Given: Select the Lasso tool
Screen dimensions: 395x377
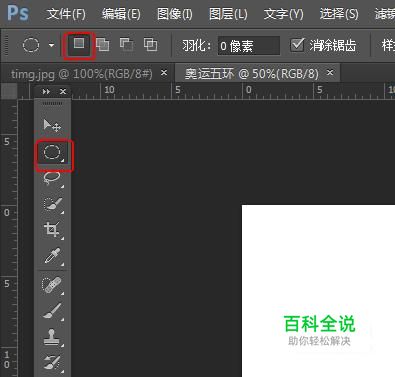Looking at the screenshot, I should tap(52, 178).
